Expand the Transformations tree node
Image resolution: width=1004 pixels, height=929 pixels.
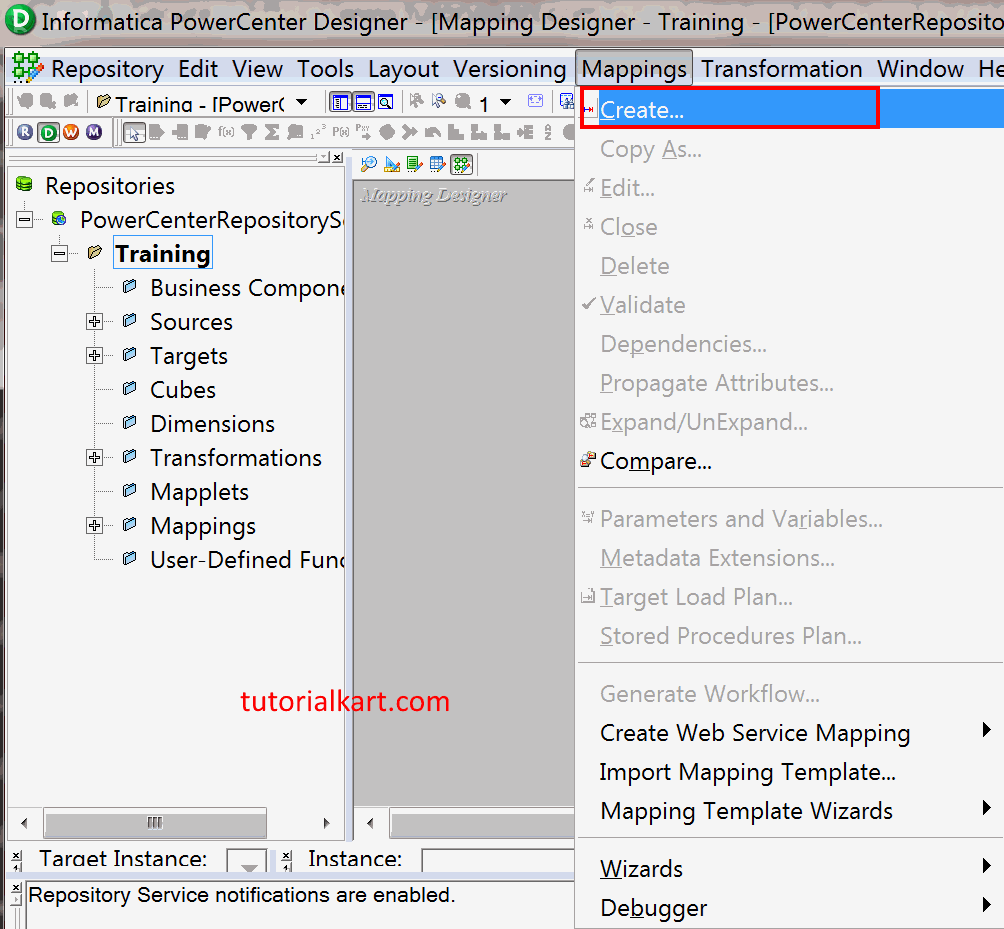(94, 457)
